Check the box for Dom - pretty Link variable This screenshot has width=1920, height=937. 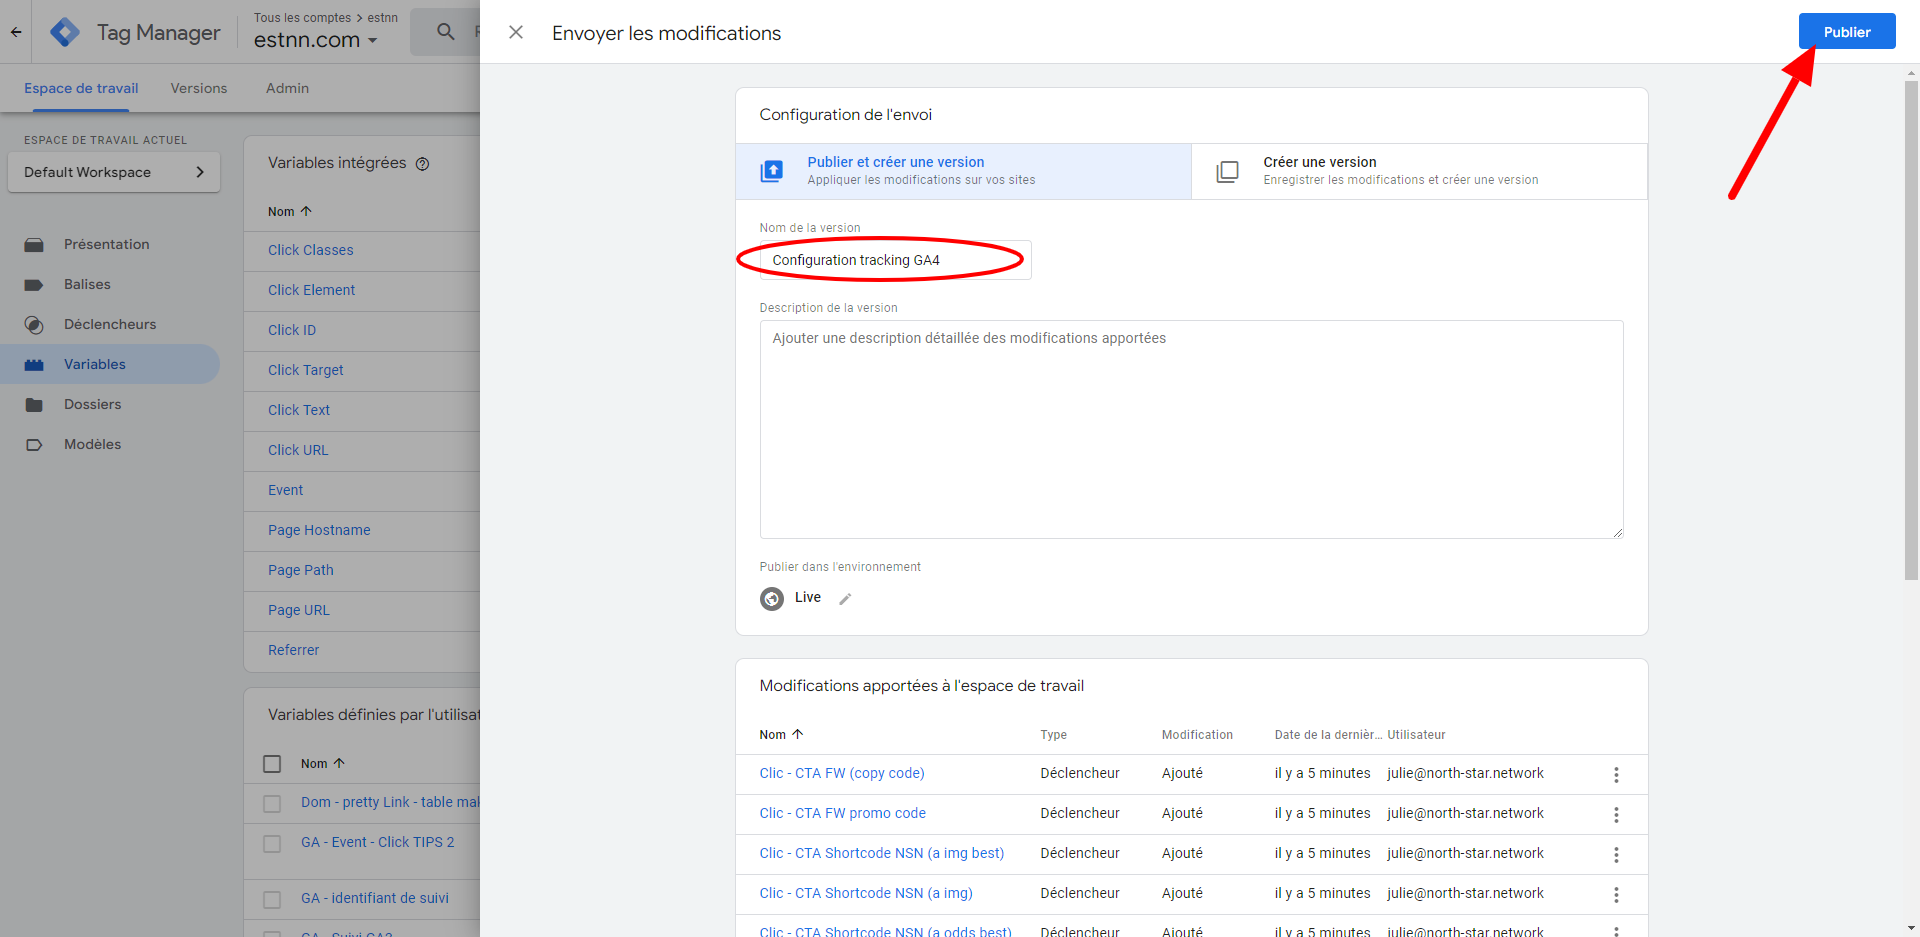point(272,803)
